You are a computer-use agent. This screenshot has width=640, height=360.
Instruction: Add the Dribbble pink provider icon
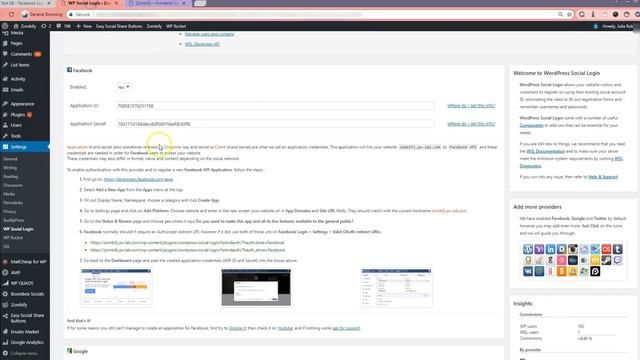(x=562, y=260)
